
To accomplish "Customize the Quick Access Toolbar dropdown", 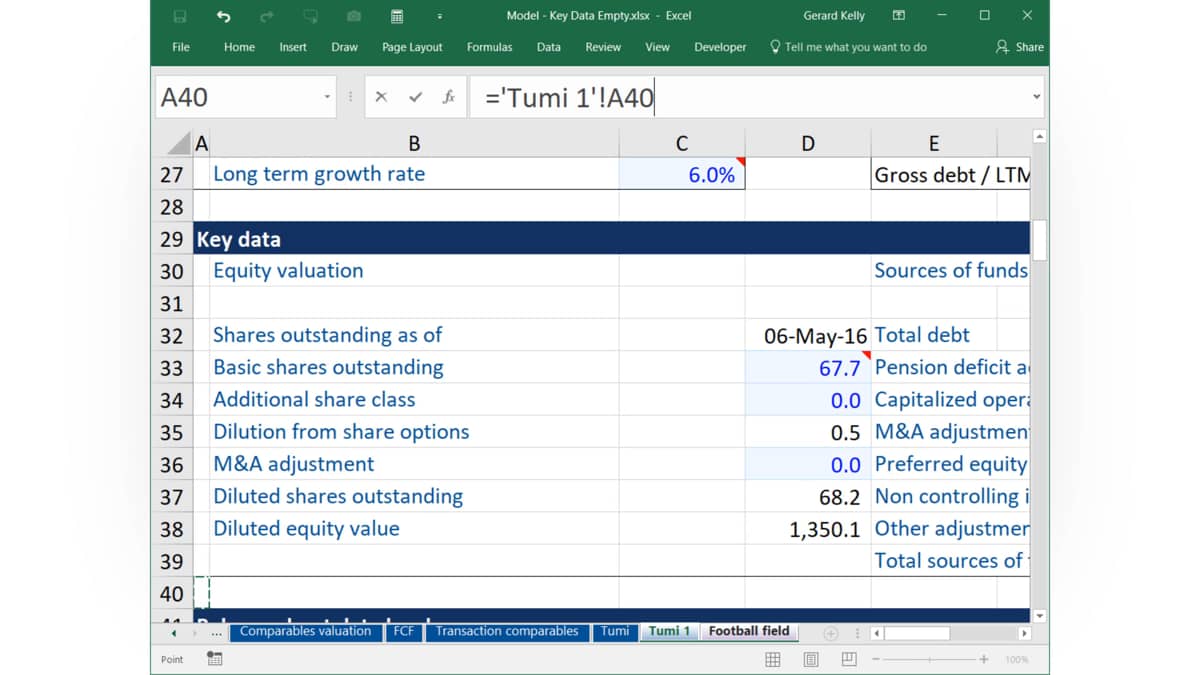I will click(x=439, y=16).
